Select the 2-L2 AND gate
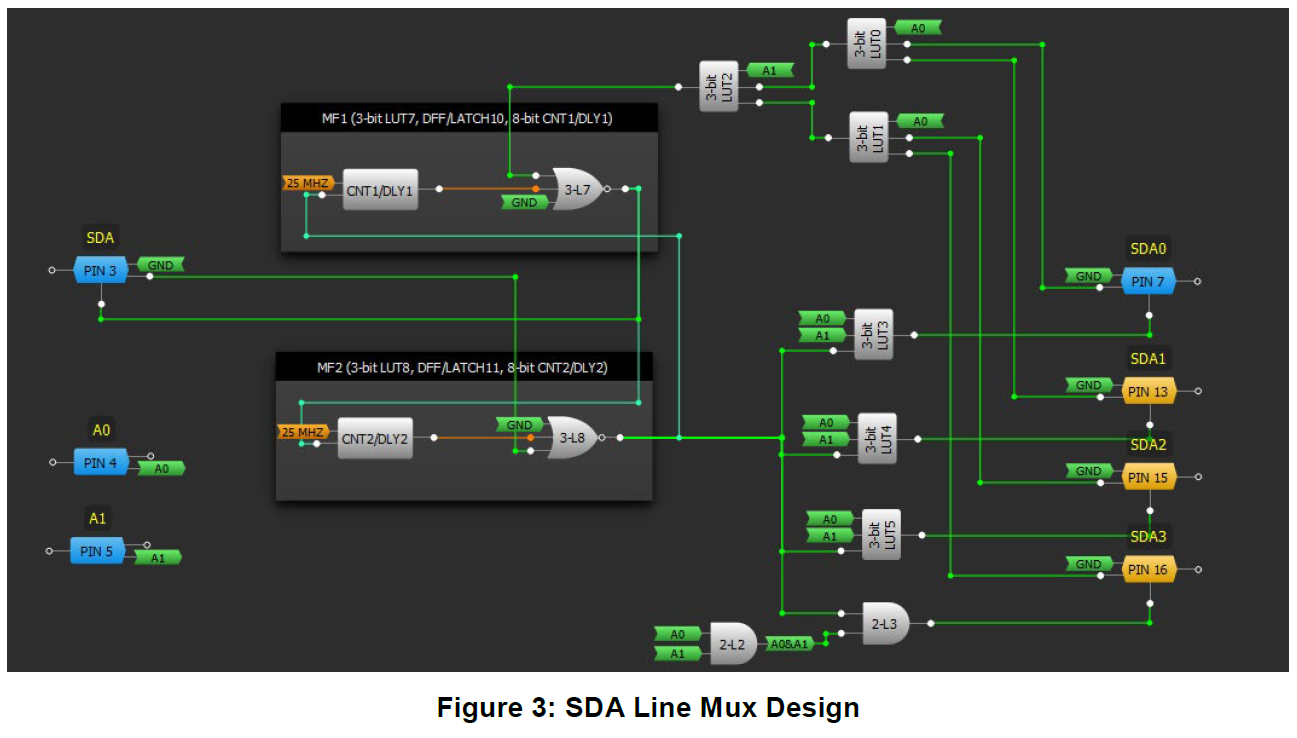The height and width of the screenshot is (738, 1297). click(734, 643)
